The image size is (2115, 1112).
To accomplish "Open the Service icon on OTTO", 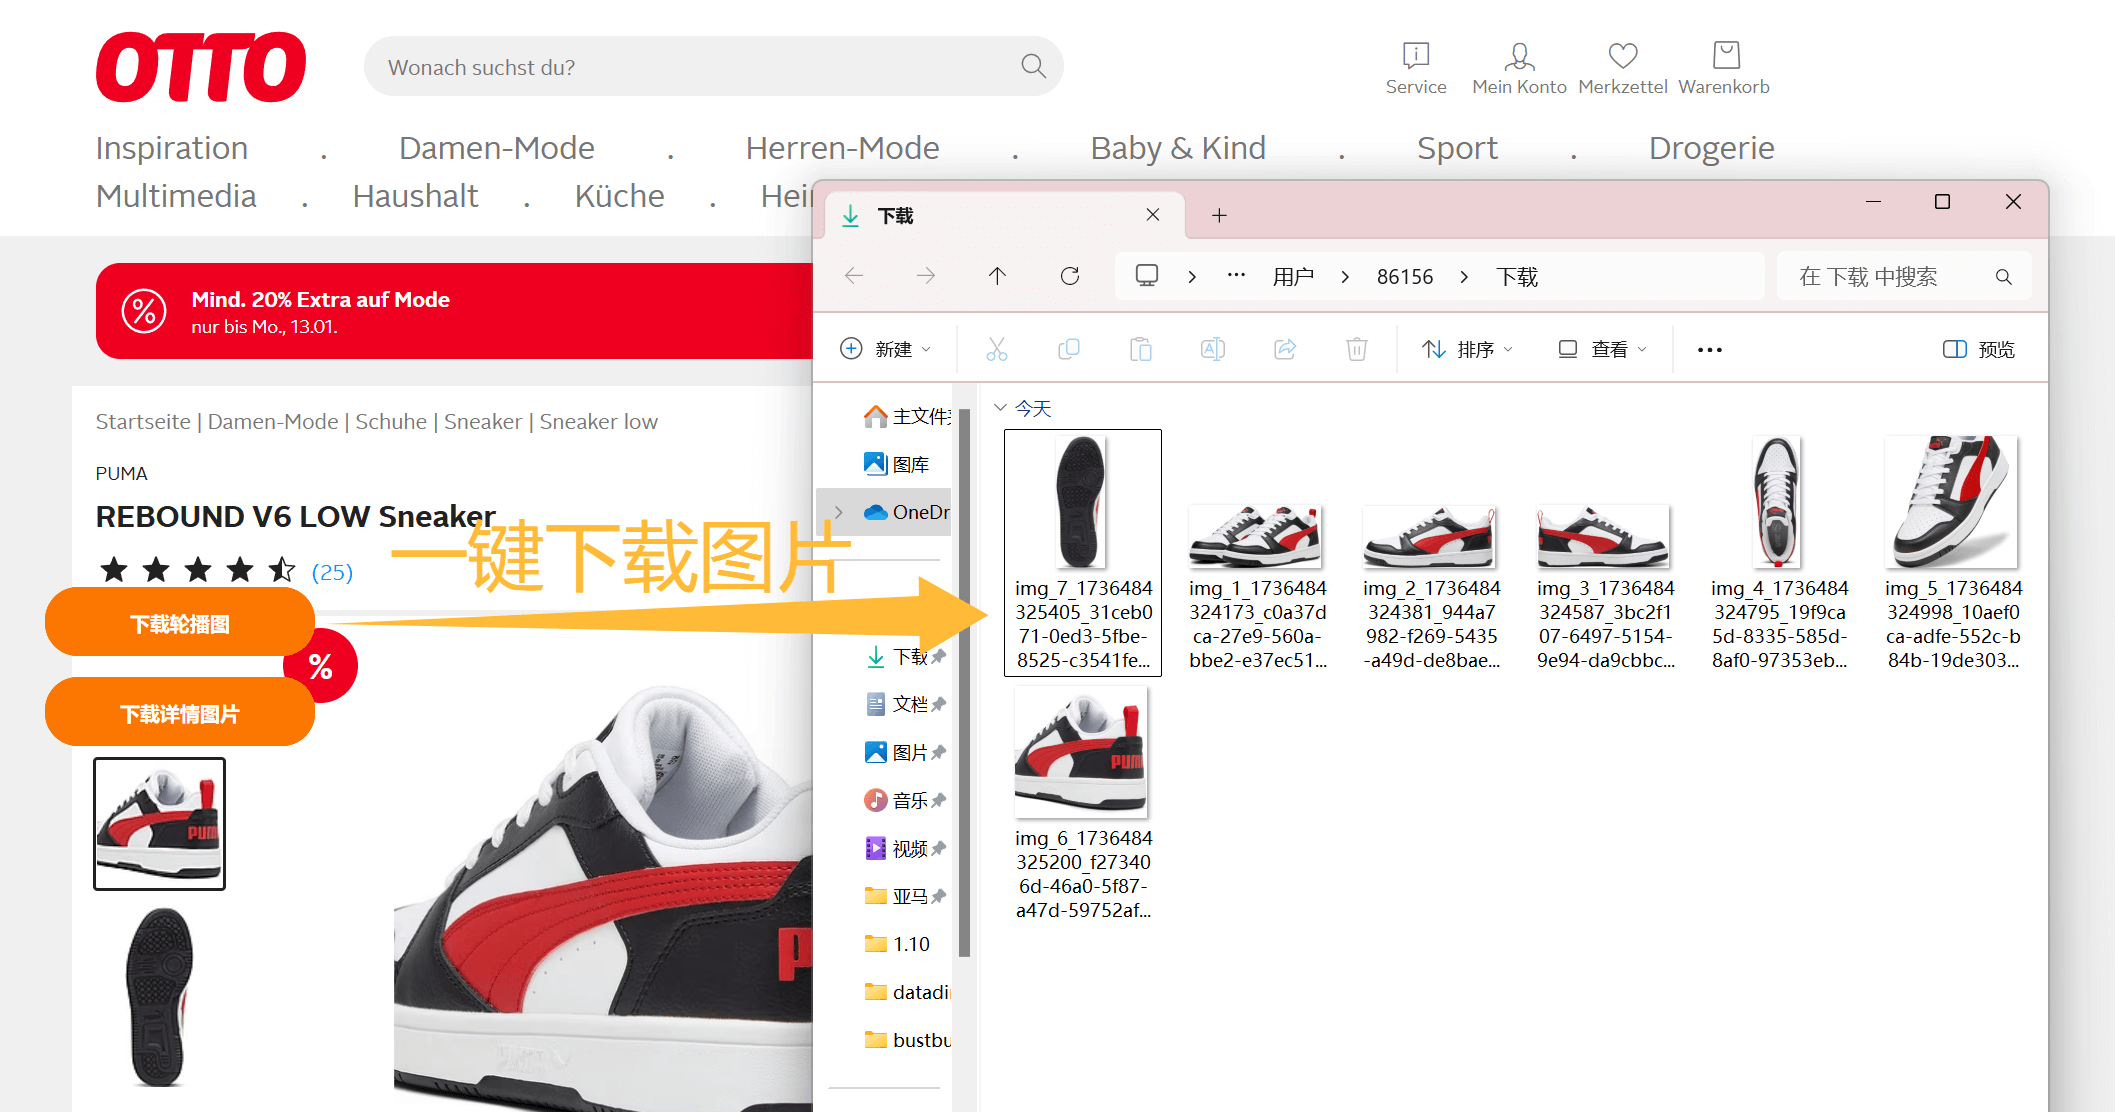I will 1416,68.
